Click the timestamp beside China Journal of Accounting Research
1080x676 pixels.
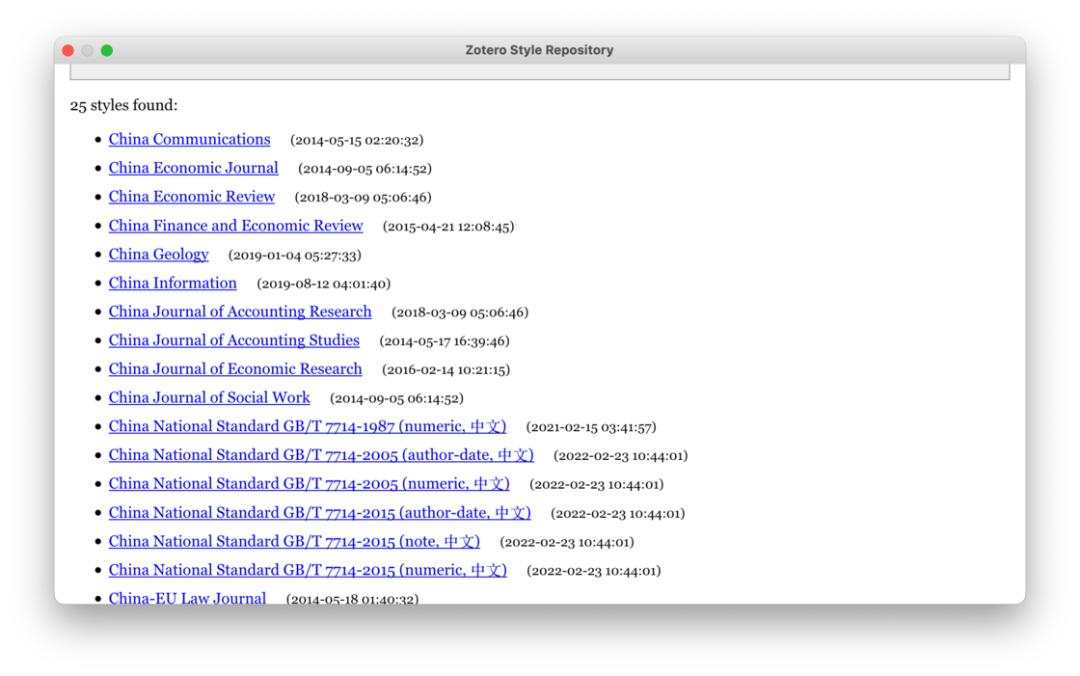coord(460,313)
